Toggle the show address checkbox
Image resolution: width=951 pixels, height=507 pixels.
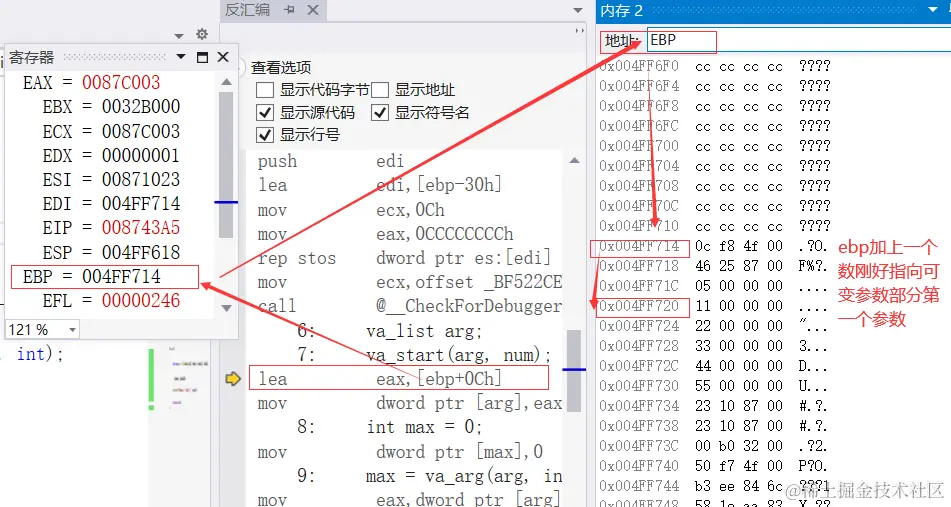click(x=380, y=90)
